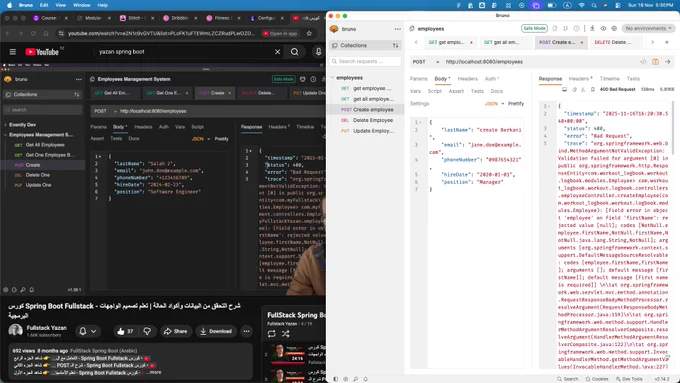Click the sort collections icon in Bruno sidebar
The height and width of the screenshot is (383, 680).
tap(396, 45)
